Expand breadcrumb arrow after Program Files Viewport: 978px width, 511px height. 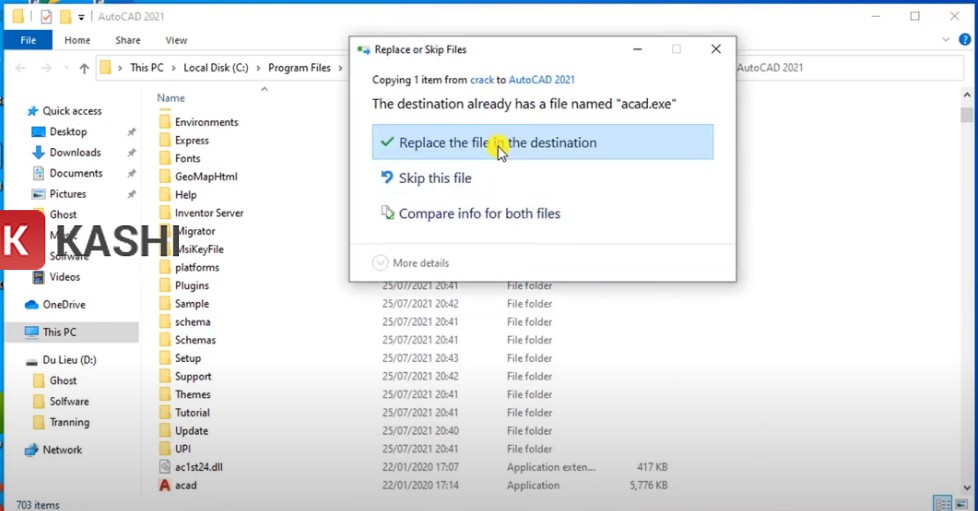(341, 67)
